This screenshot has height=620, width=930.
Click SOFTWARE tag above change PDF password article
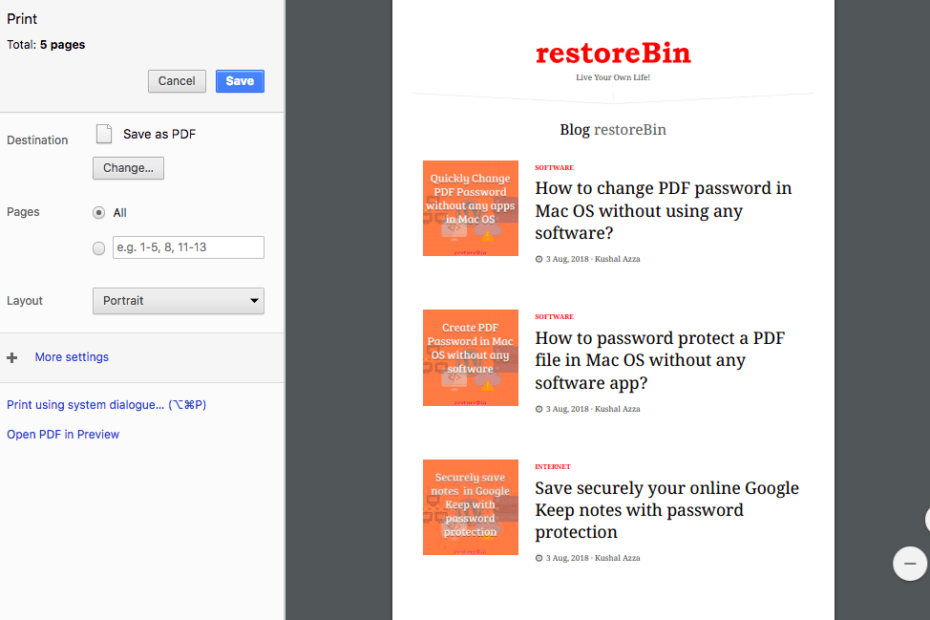[554, 168]
